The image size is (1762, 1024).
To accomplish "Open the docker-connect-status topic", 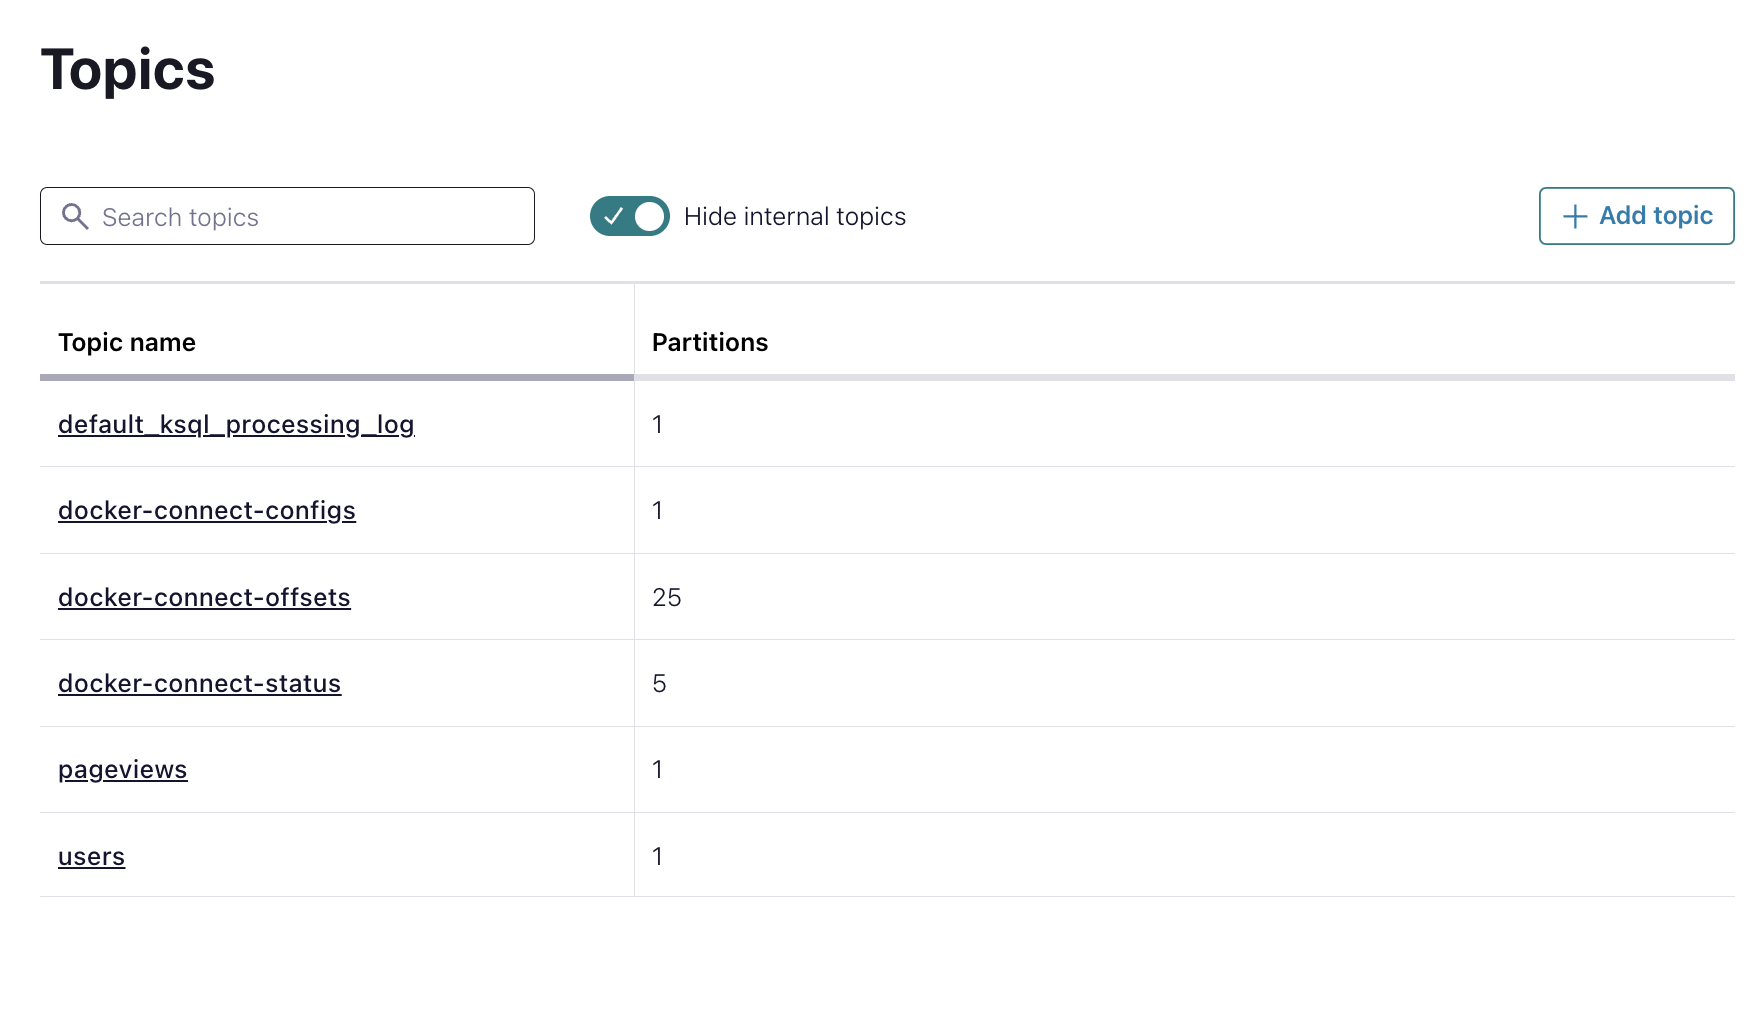I will pyautogui.click(x=199, y=683).
